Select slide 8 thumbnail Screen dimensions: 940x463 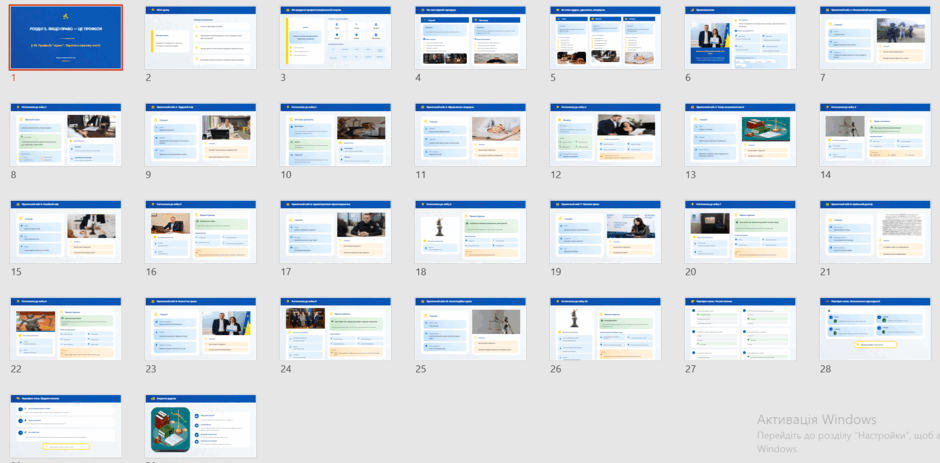(66, 135)
